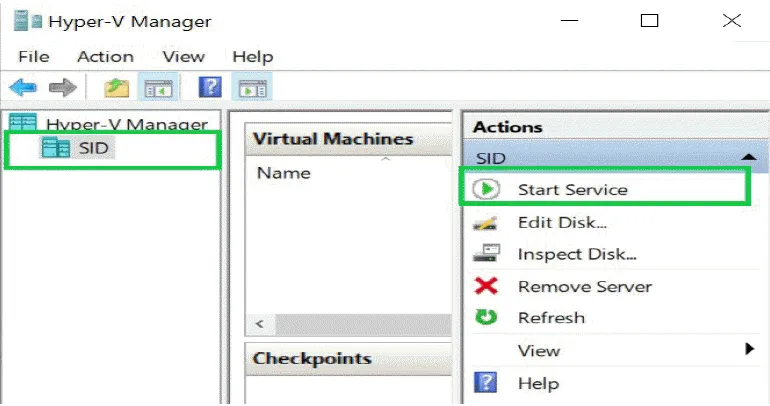770x406 pixels.
Task: Click the gray Forward arrow toolbar icon
Action: click(x=63, y=87)
